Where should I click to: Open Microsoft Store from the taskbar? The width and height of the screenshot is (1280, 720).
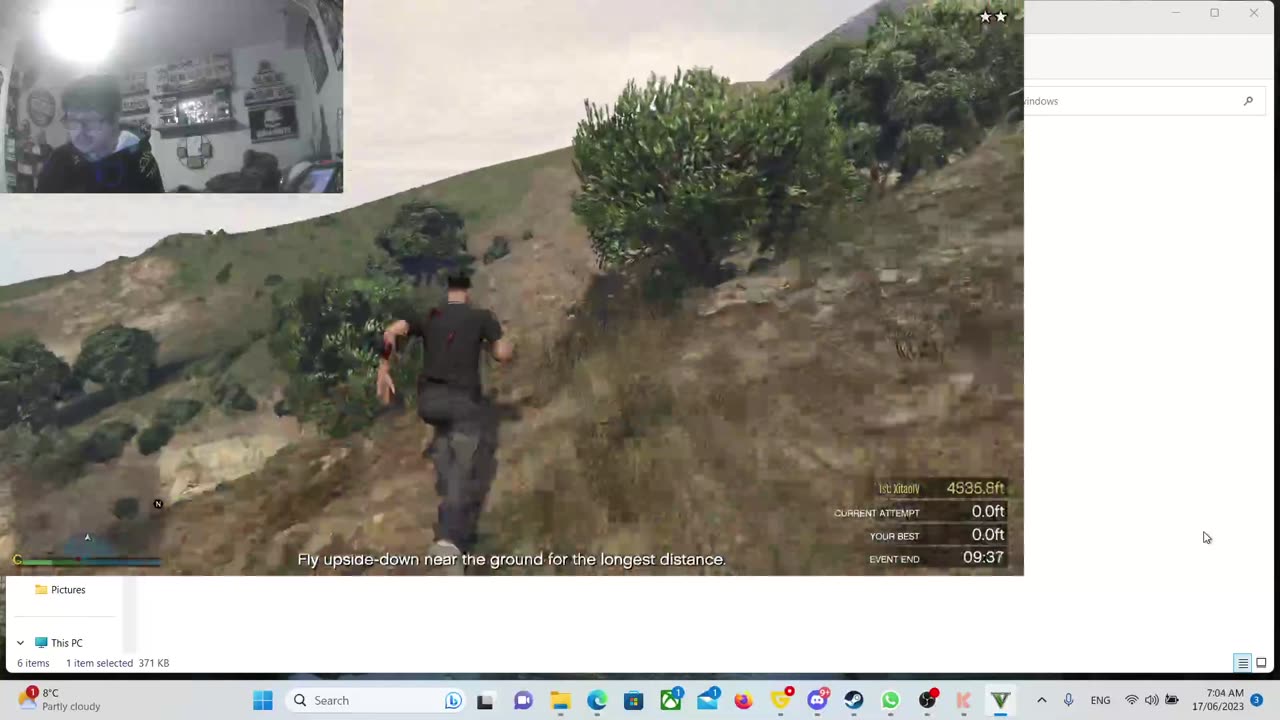pos(633,700)
